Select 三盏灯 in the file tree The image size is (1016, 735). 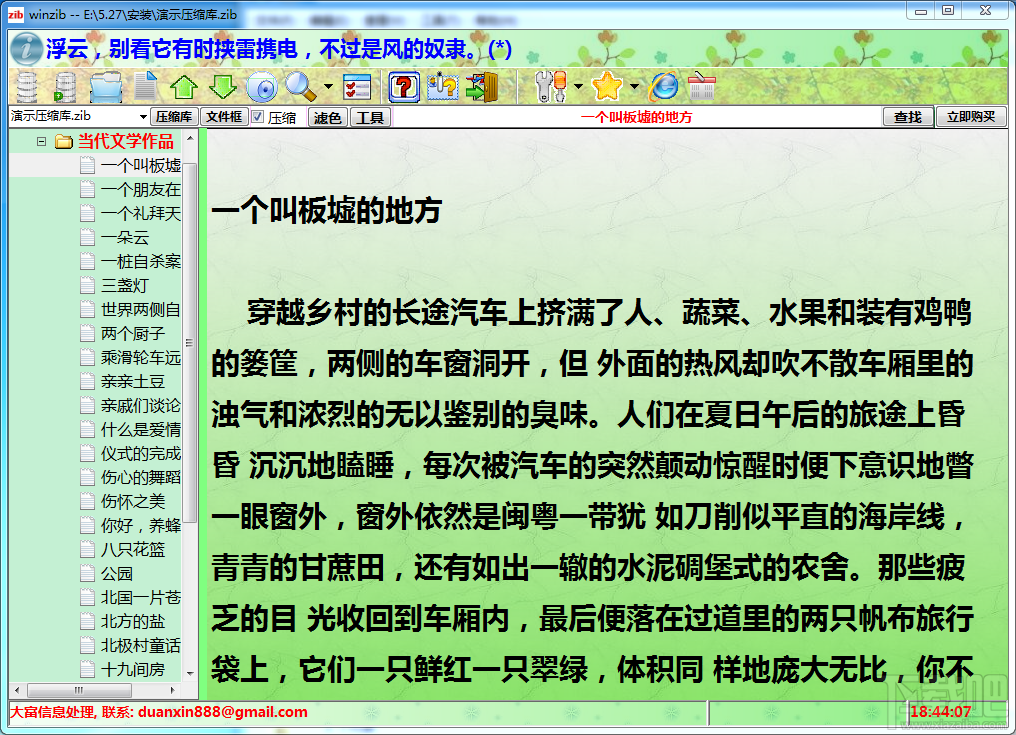tap(124, 285)
